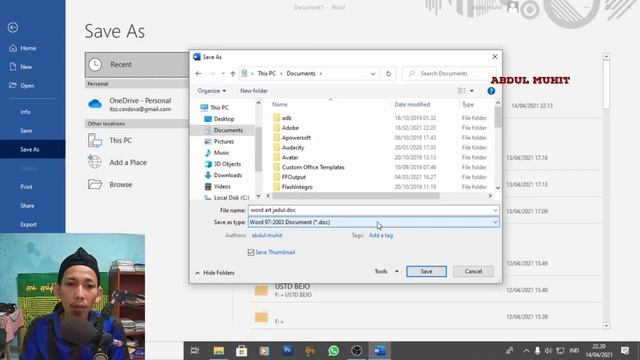Open the Tools dropdown
This screenshot has width=640, height=360.
(x=386, y=271)
